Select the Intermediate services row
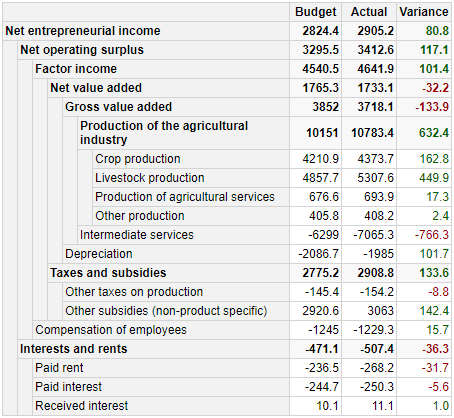This screenshot has height=418, width=454. 264,235
